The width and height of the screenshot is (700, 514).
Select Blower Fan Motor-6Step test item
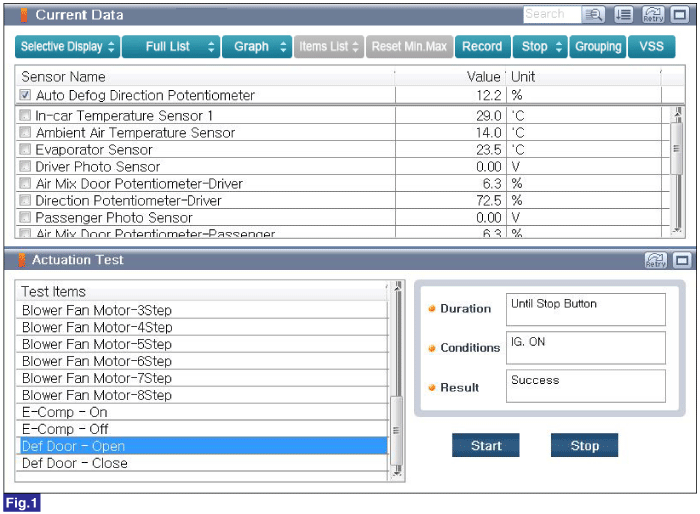click(202, 361)
